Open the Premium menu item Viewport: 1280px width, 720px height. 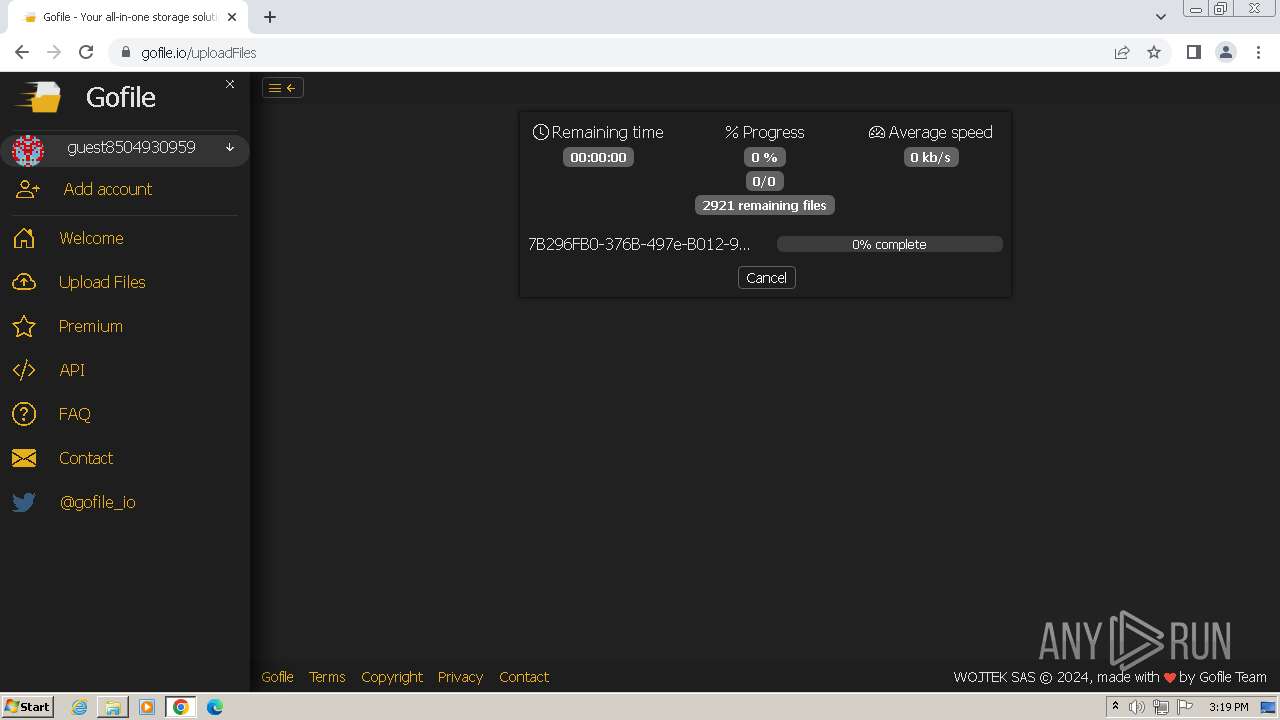pos(91,326)
